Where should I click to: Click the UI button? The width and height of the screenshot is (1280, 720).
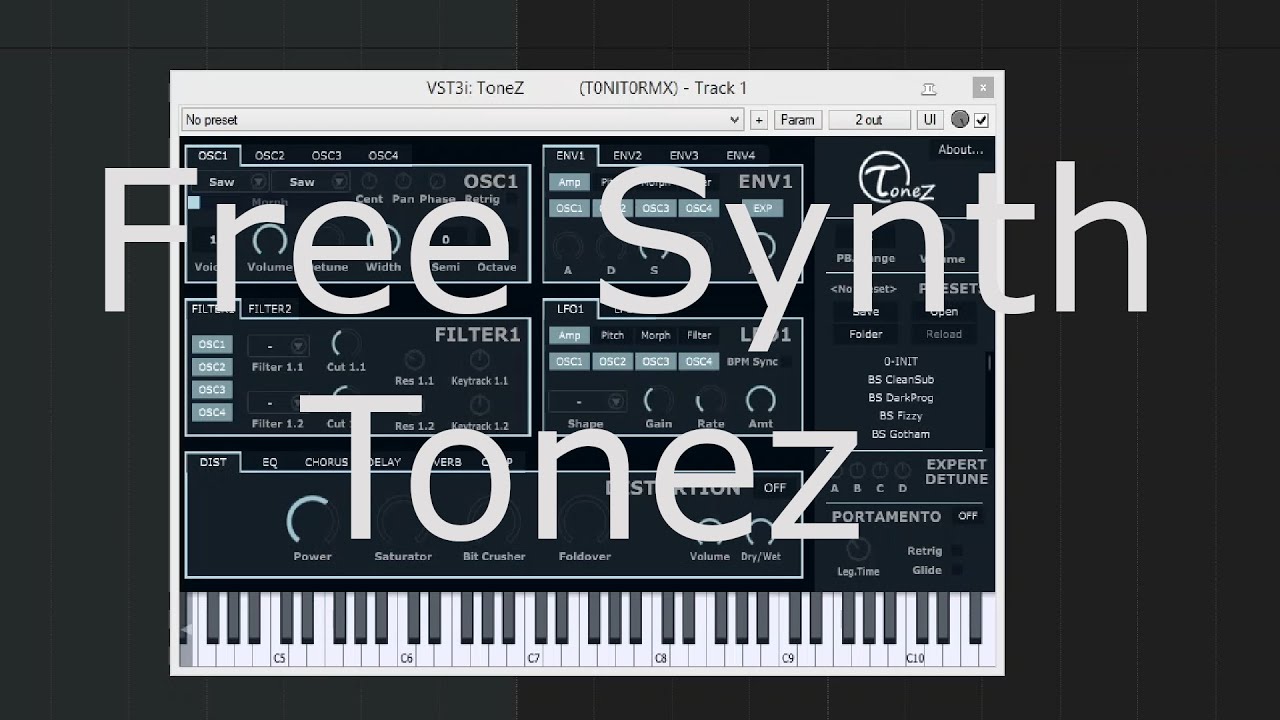click(x=930, y=120)
